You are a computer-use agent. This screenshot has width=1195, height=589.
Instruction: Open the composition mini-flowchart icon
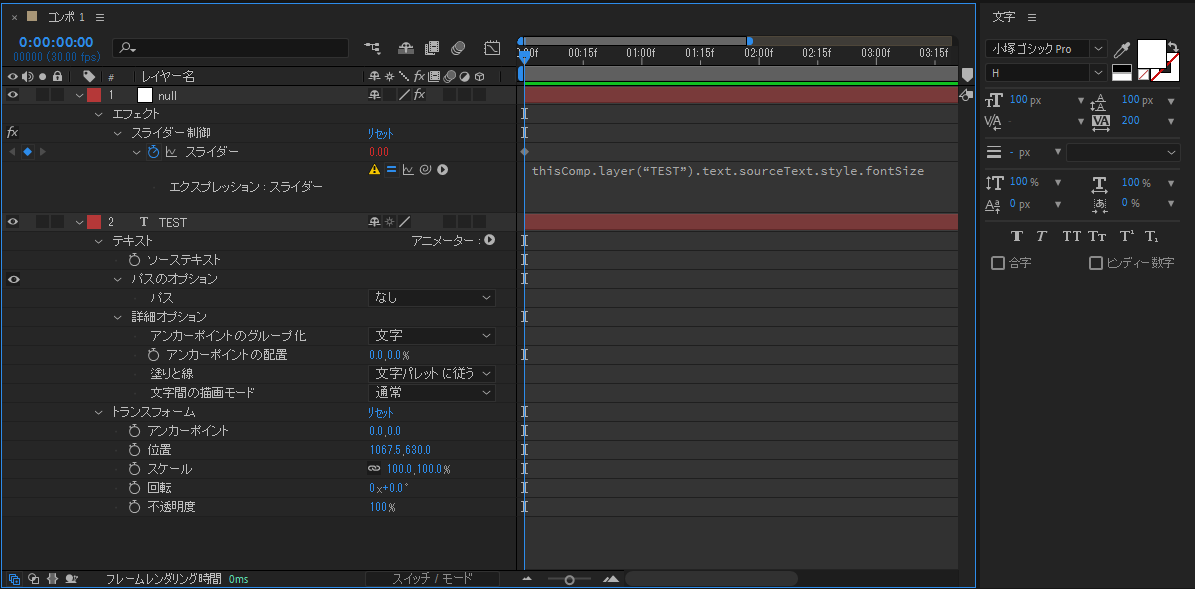(x=372, y=48)
